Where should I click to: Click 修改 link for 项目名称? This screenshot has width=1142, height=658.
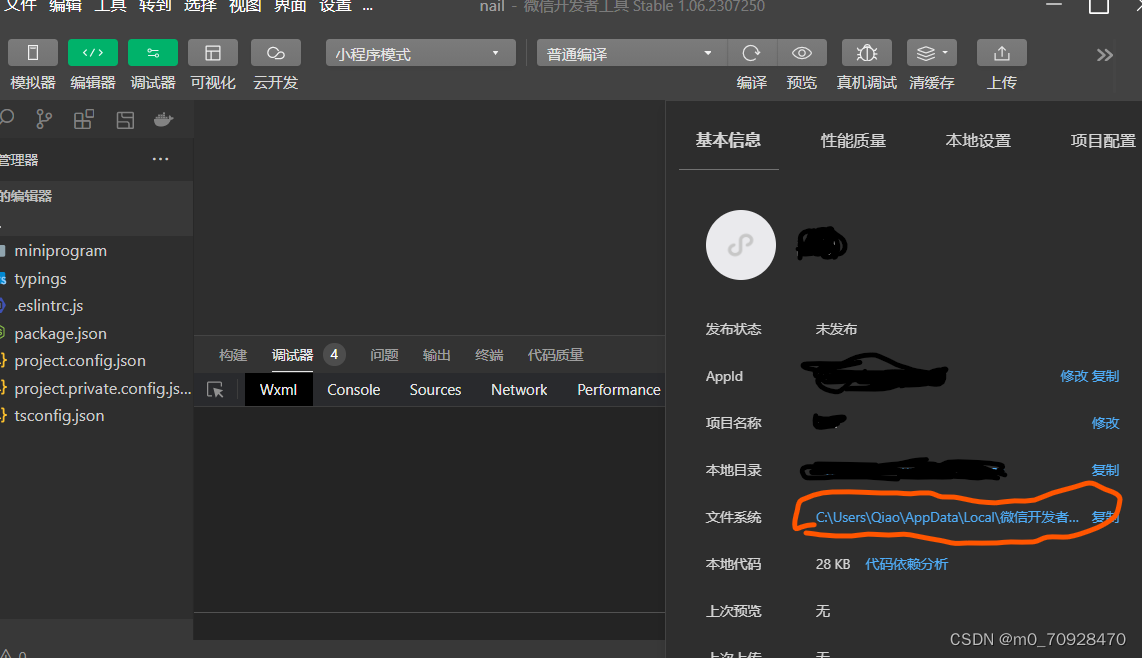coord(1105,423)
